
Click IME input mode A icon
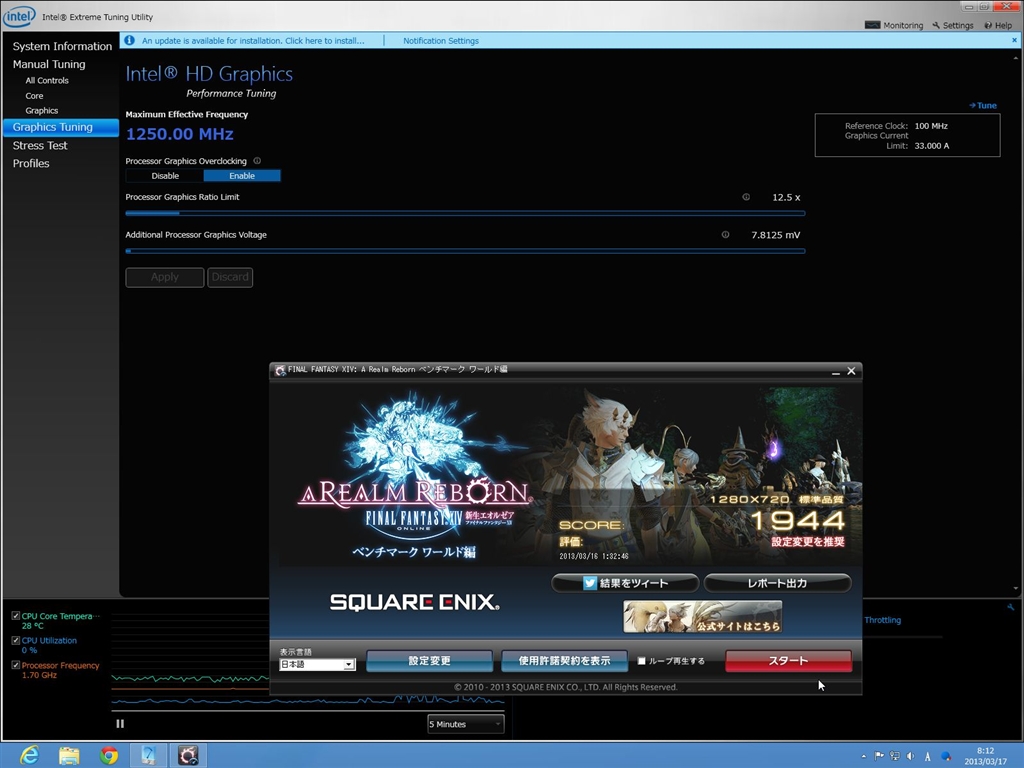[x=927, y=756]
